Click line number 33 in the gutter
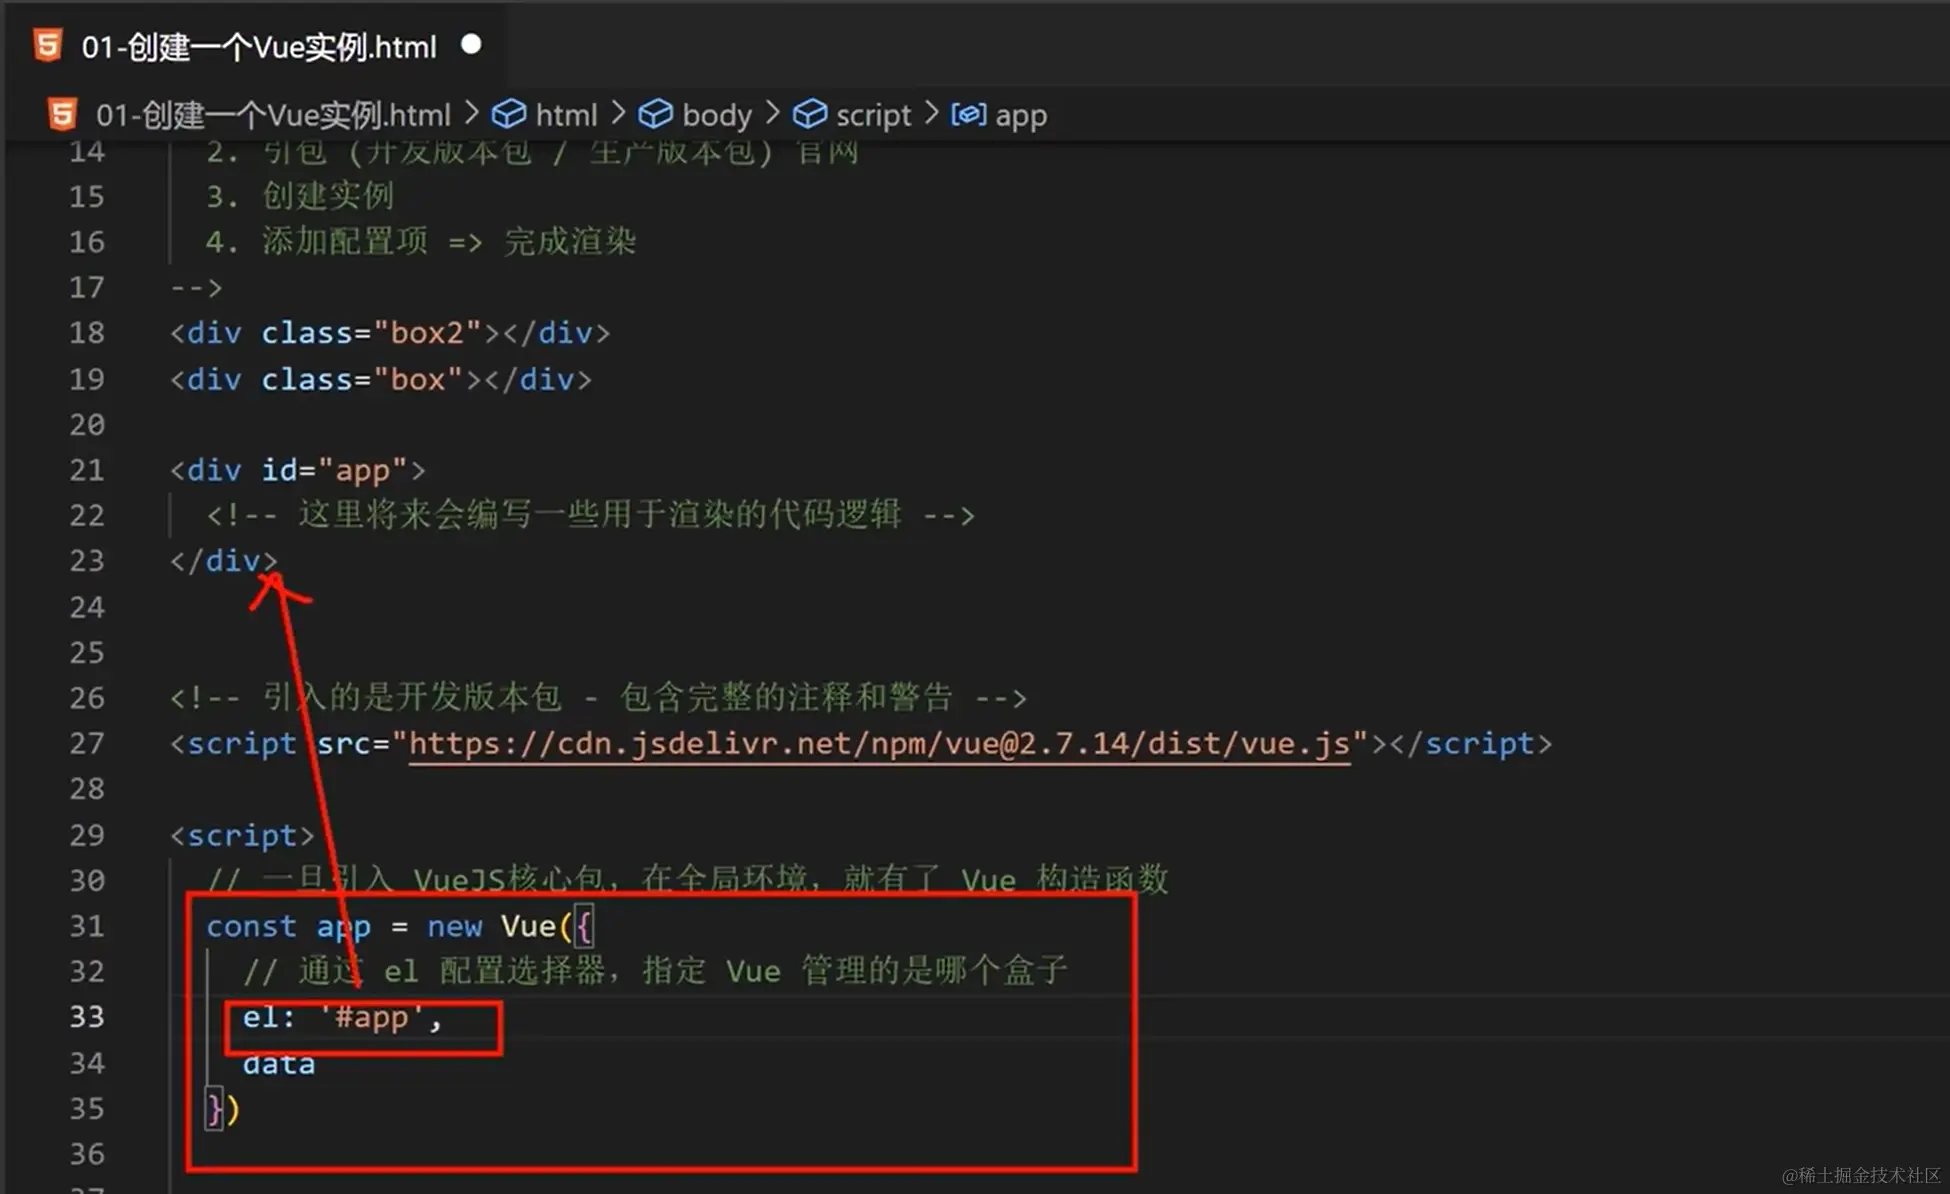Viewport: 1950px width, 1194px height. click(x=87, y=1017)
